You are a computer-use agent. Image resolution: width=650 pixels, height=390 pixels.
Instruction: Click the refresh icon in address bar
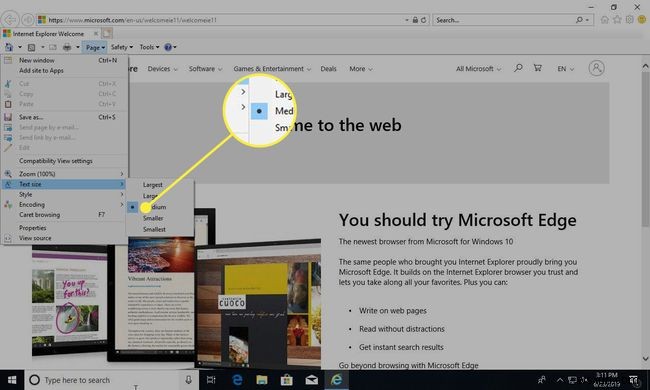423,20
